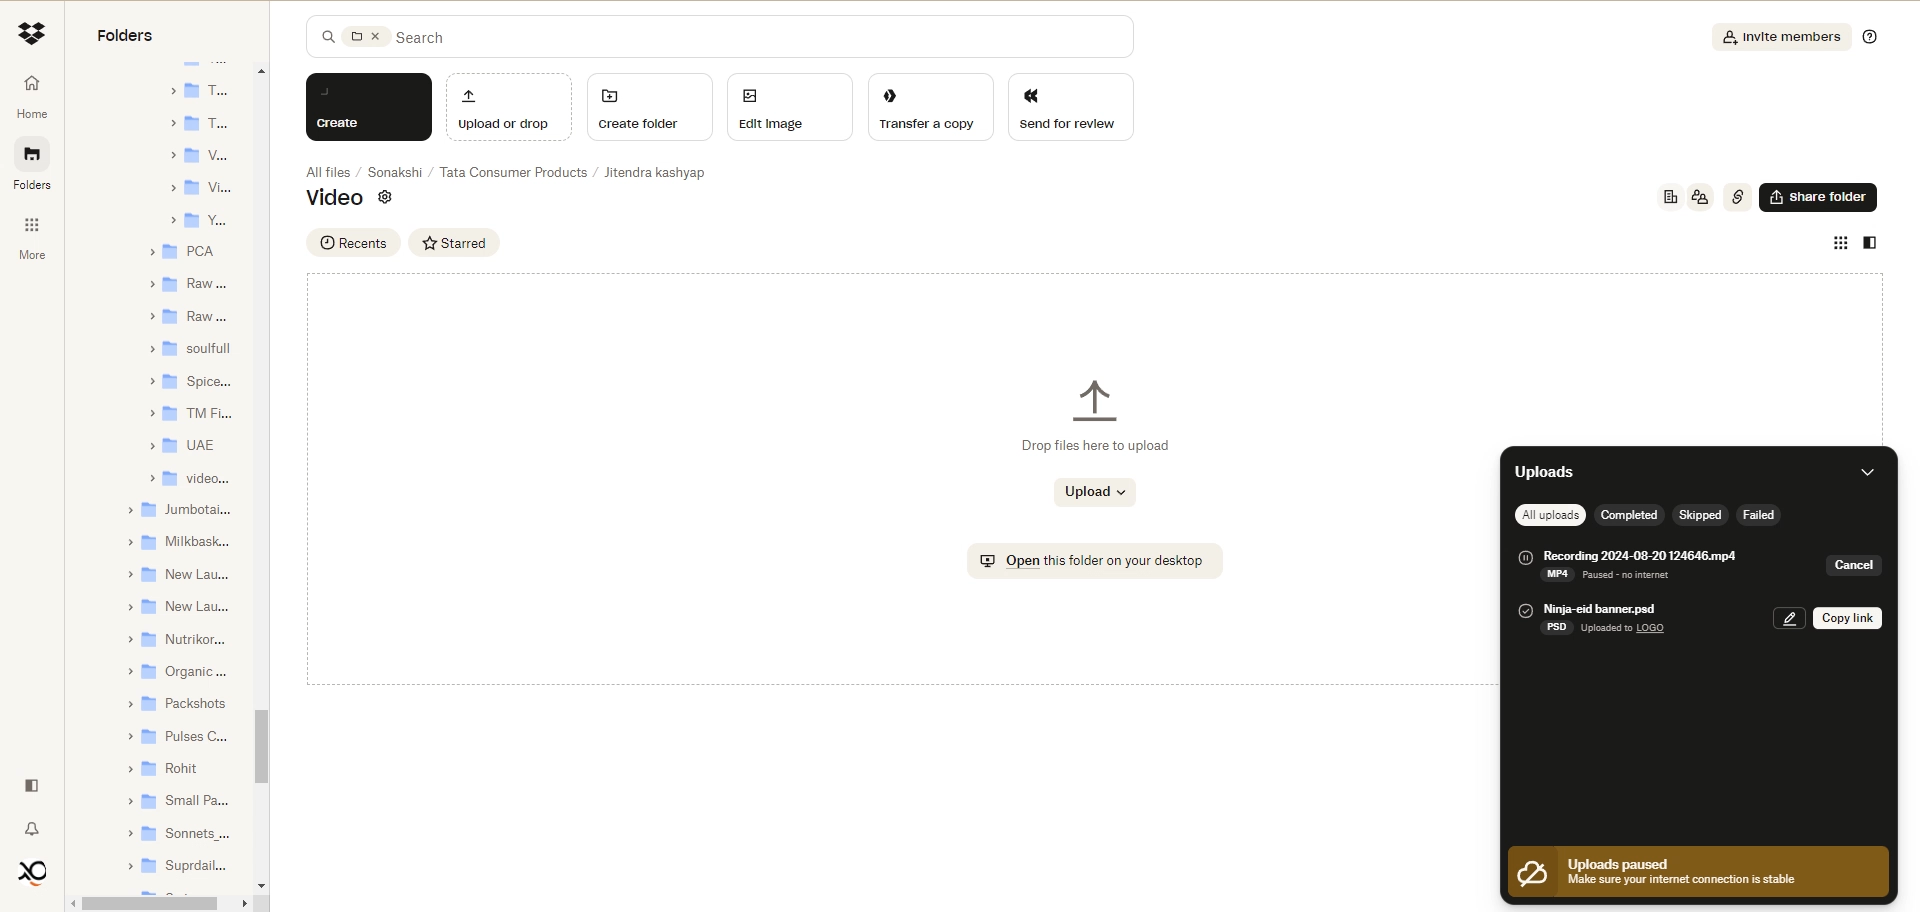Screen dimensions: 1920x912
Task: Expand the soulfull folder
Action: [152, 349]
